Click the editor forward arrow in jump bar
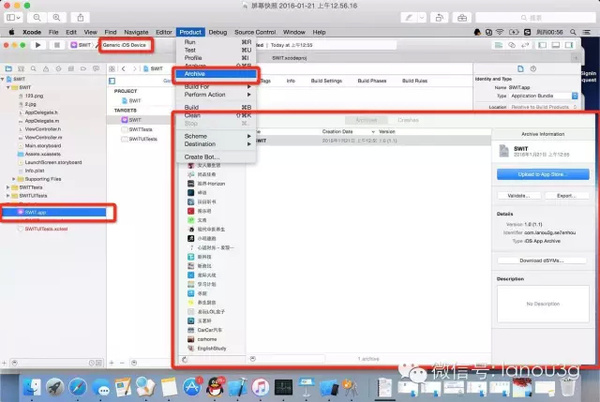The height and width of the screenshot is (402, 600). [x=134, y=69]
